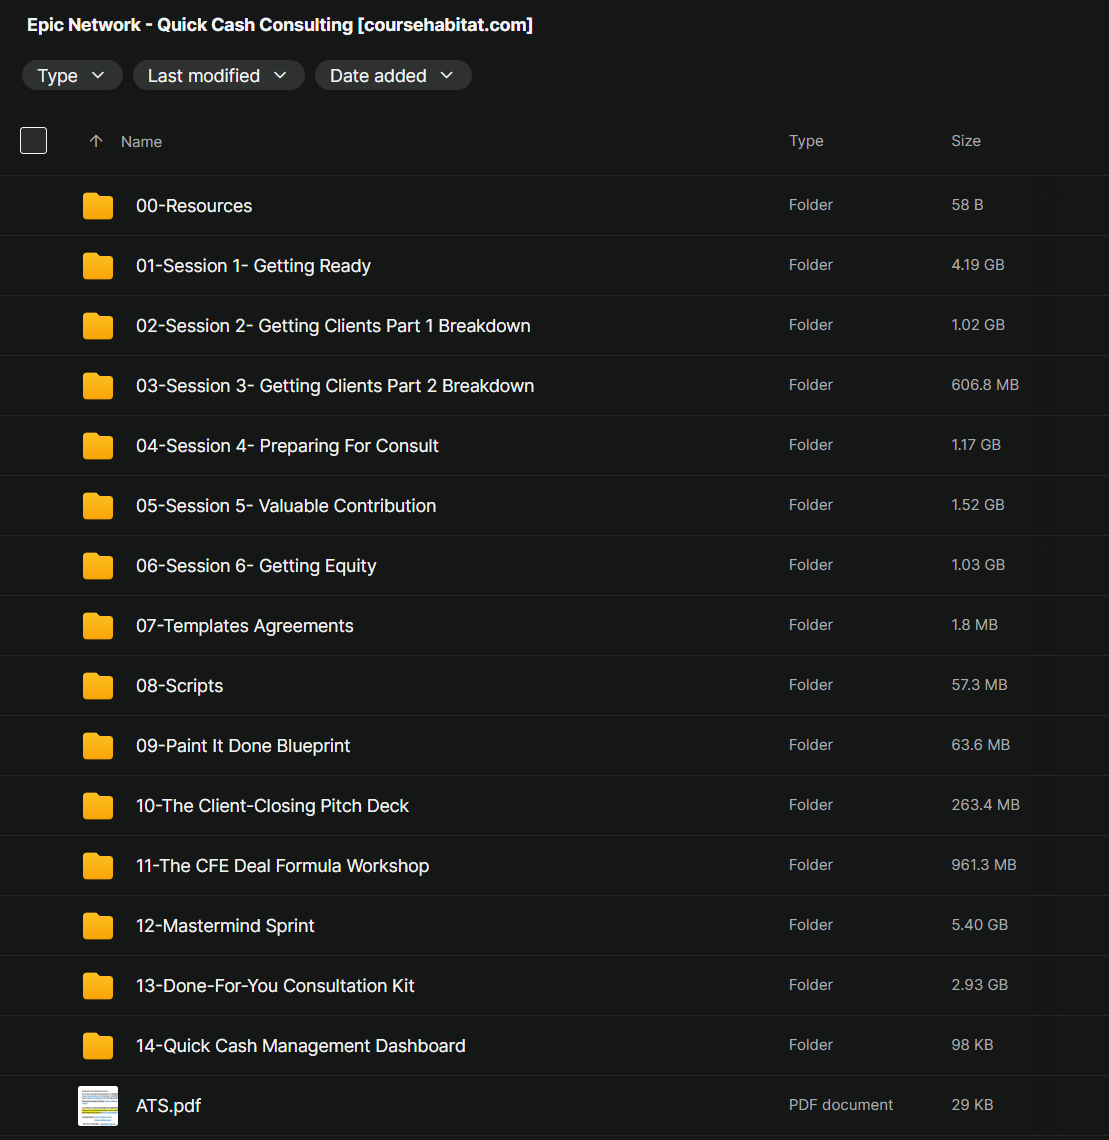Click the 12-Mastermind Sprint folder icon
Viewport: 1109px width, 1140px height.
tap(98, 926)
